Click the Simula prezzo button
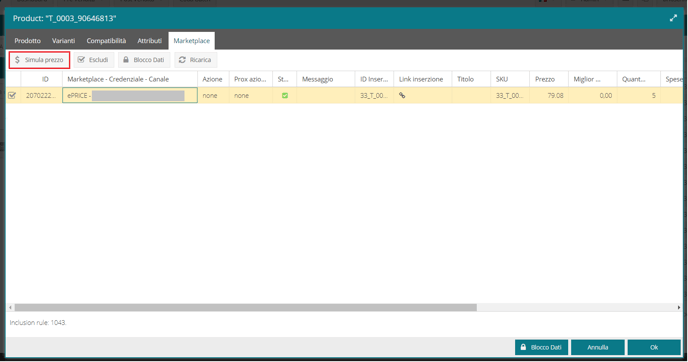Viewport: 688px width, 362px height. [39, 60]
